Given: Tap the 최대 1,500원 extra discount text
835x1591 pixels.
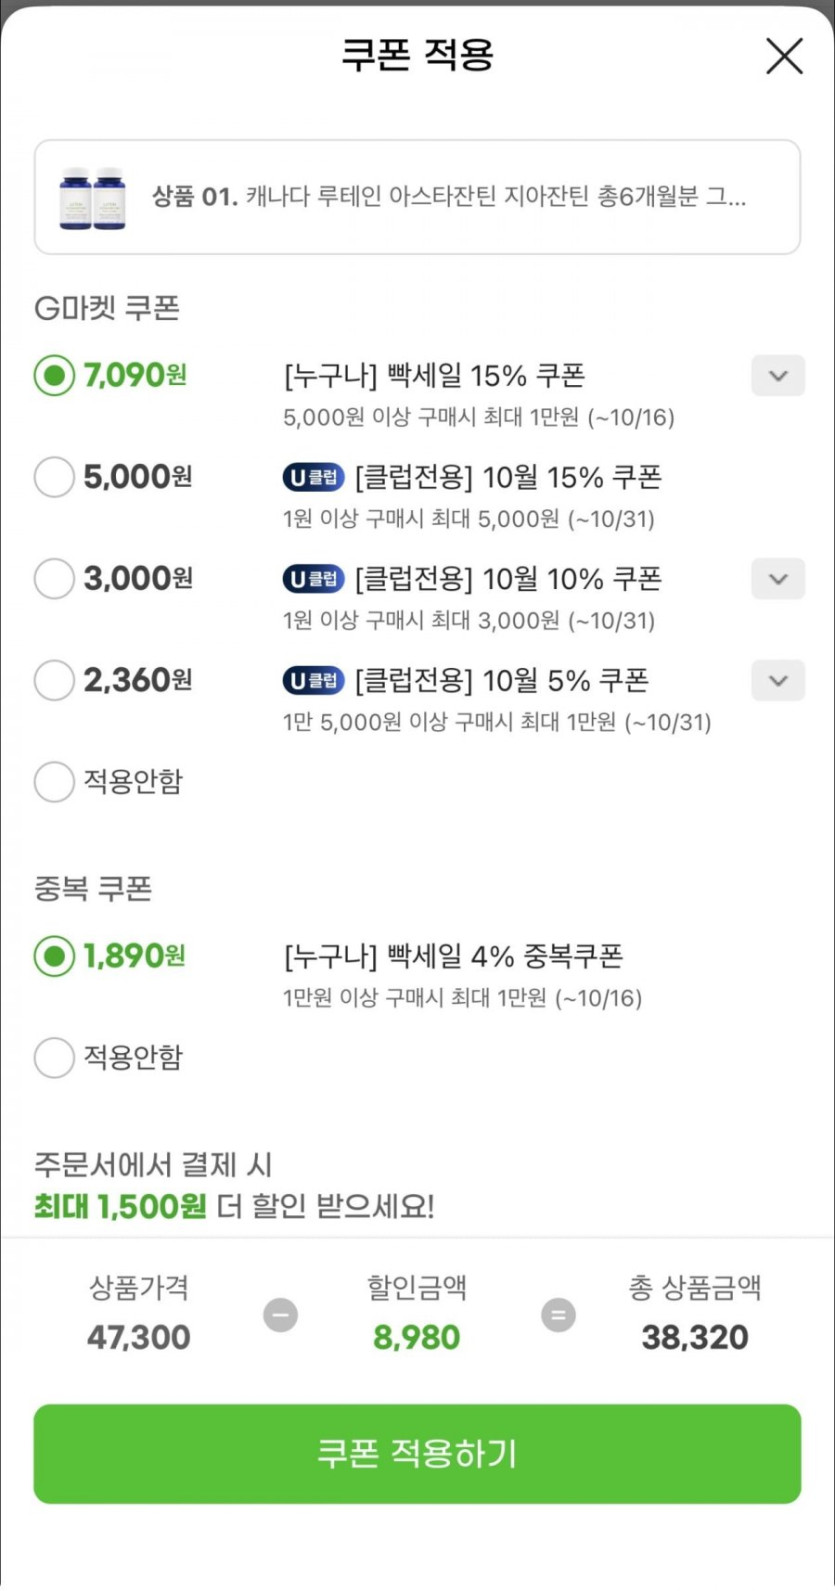Looking at the screenshot, I should (x=120, y=1207).
